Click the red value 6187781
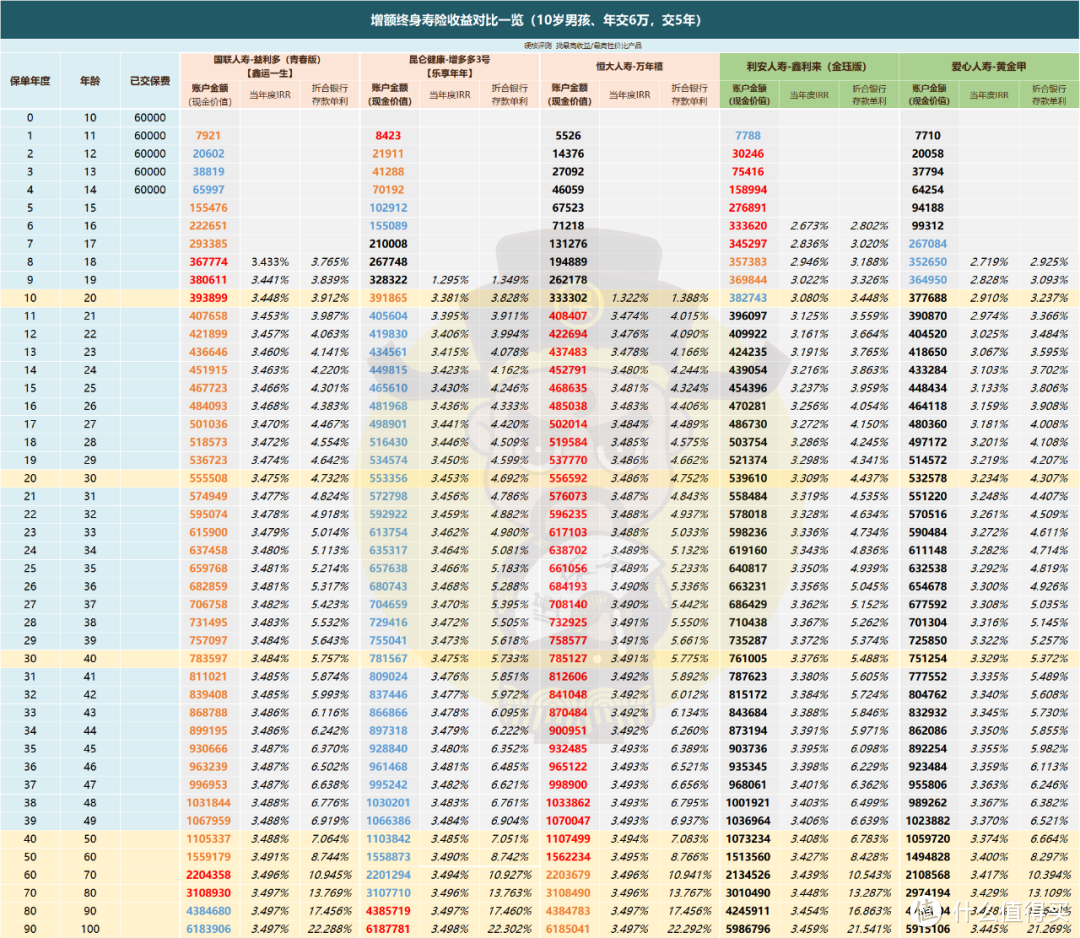The height and width of the screenshot is (938, 1080). pos(388,929)
